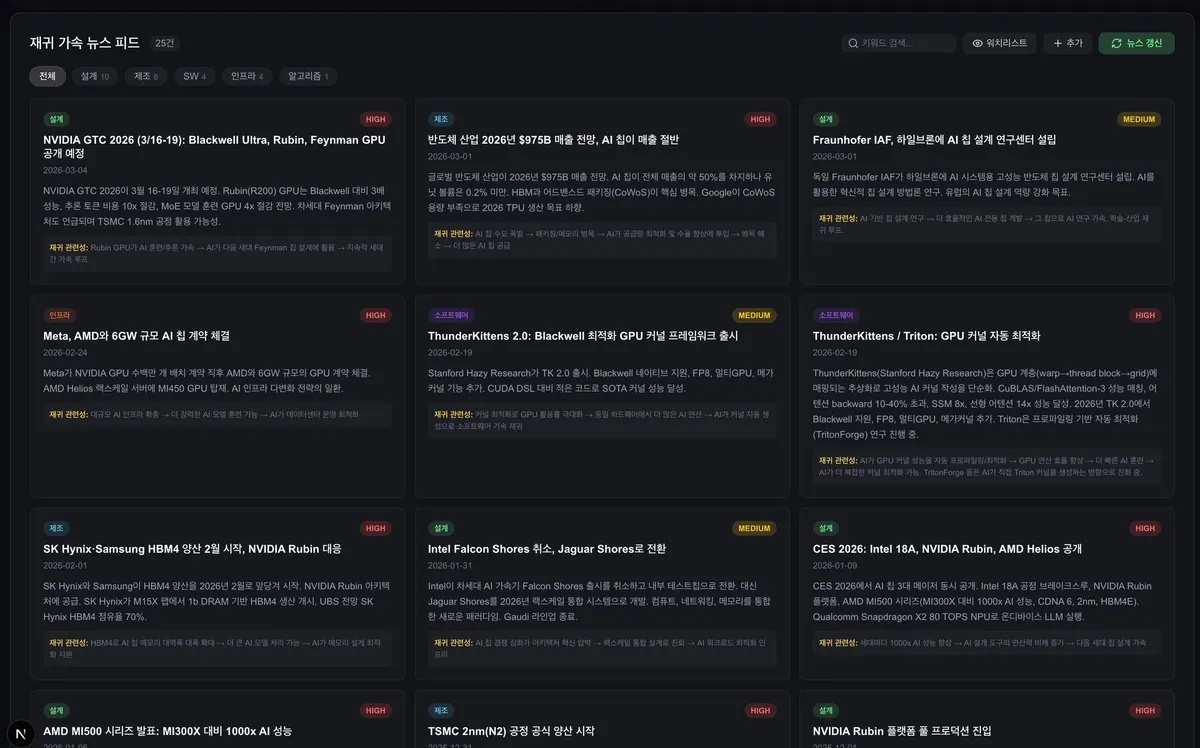Click 설계 tag on CES 2026 card
Viewport: 1200px width, 748px height.
pyautogui.click(x=826, y=528)
